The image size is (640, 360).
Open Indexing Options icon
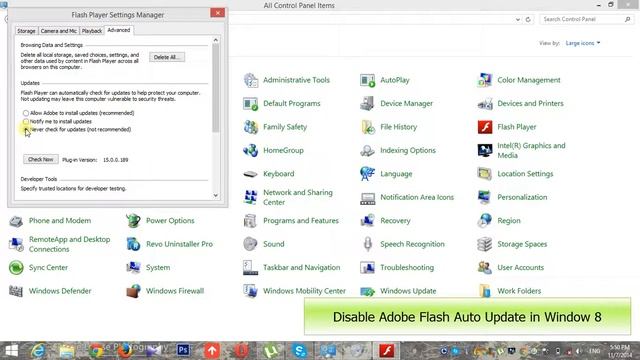coord(367,150)
